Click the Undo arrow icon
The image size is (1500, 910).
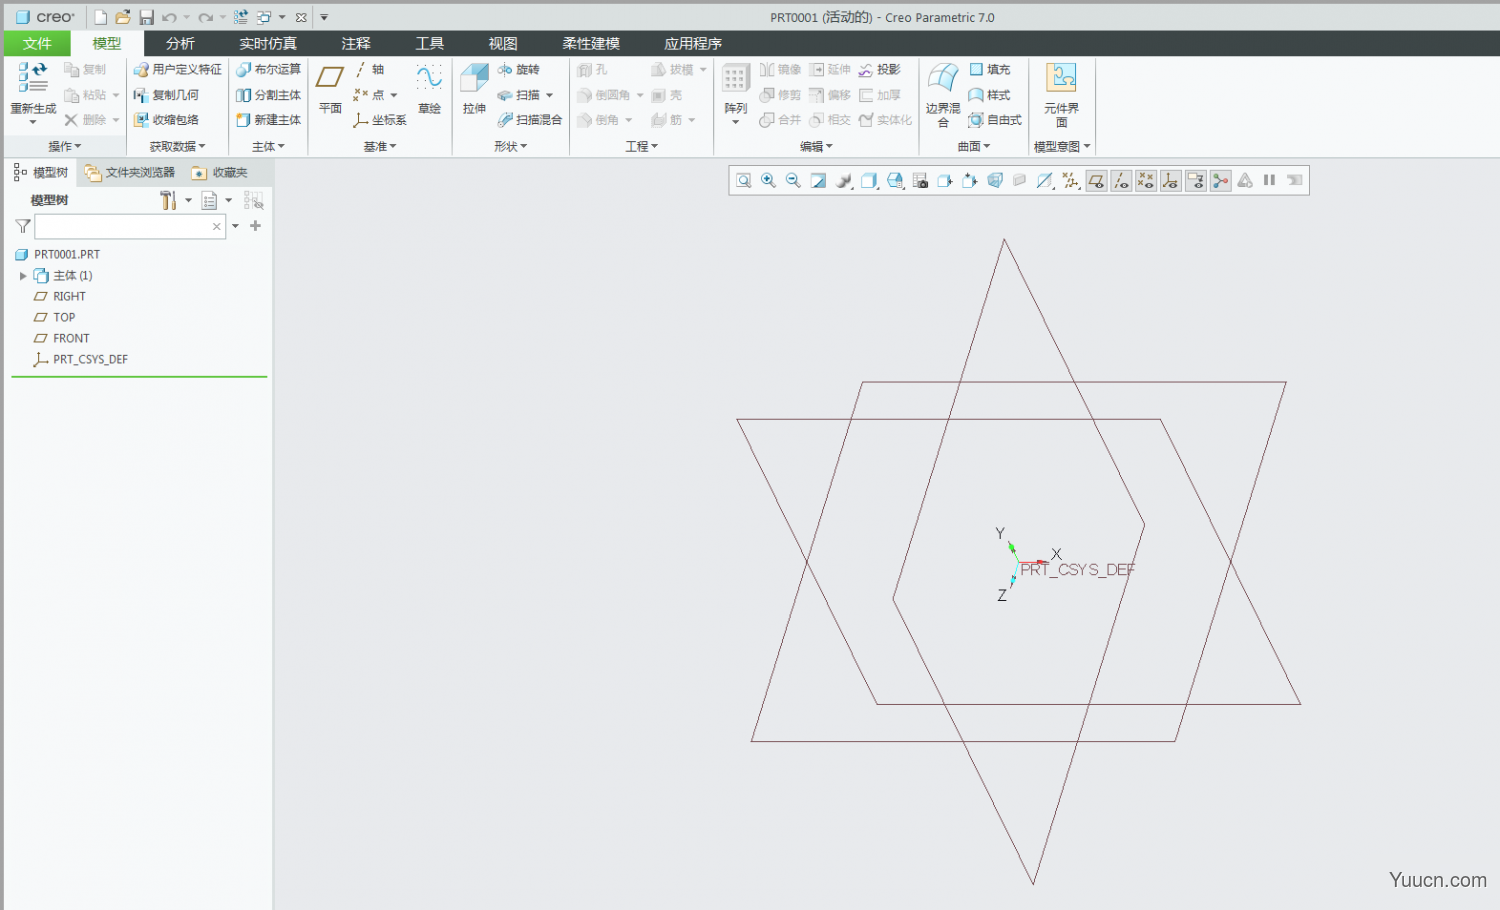(169, 17)
